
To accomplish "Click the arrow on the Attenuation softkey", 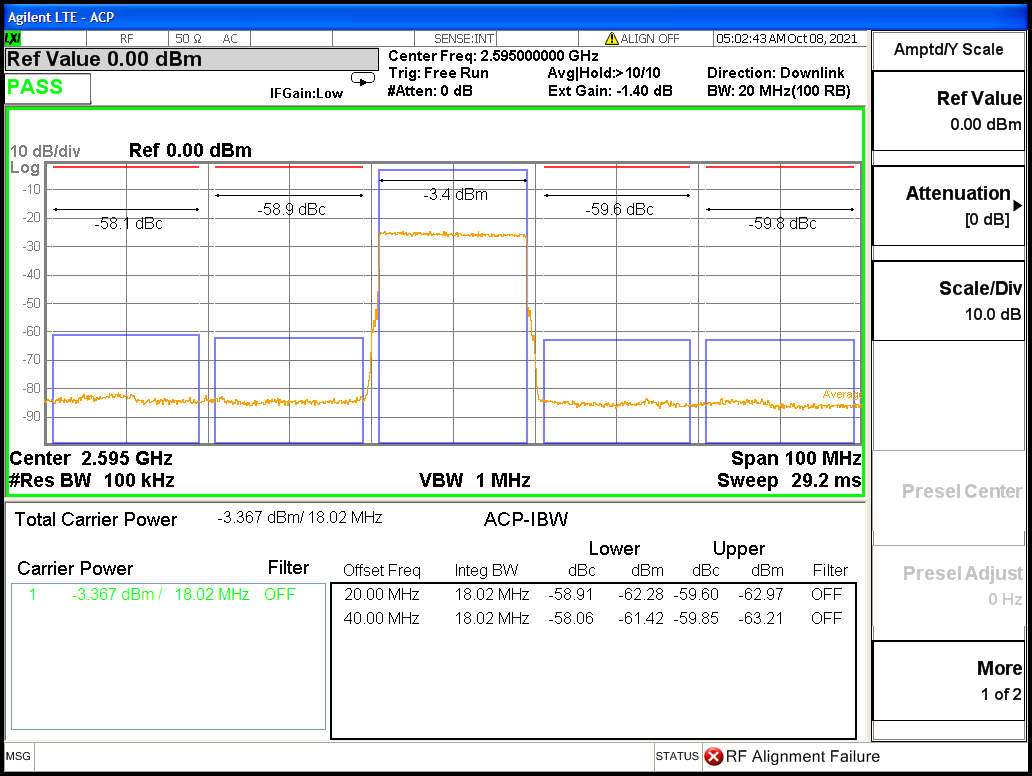I will pyautogui.click(x=1017, y=205).
